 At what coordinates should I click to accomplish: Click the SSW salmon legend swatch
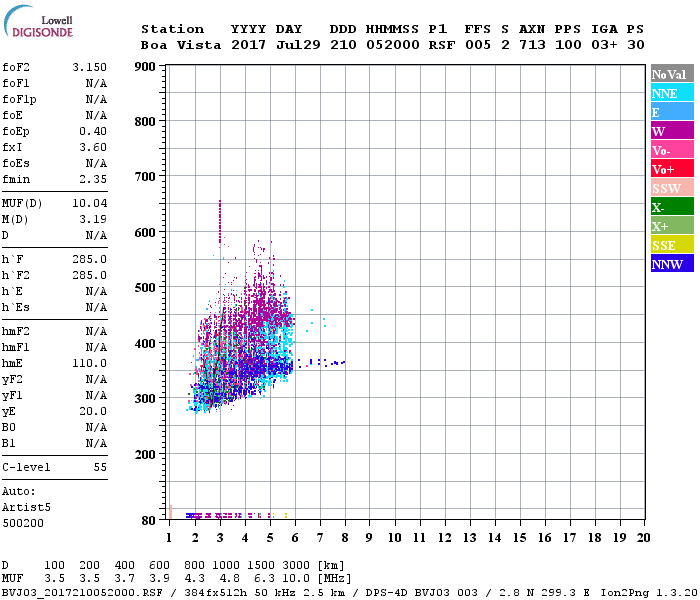672,188
